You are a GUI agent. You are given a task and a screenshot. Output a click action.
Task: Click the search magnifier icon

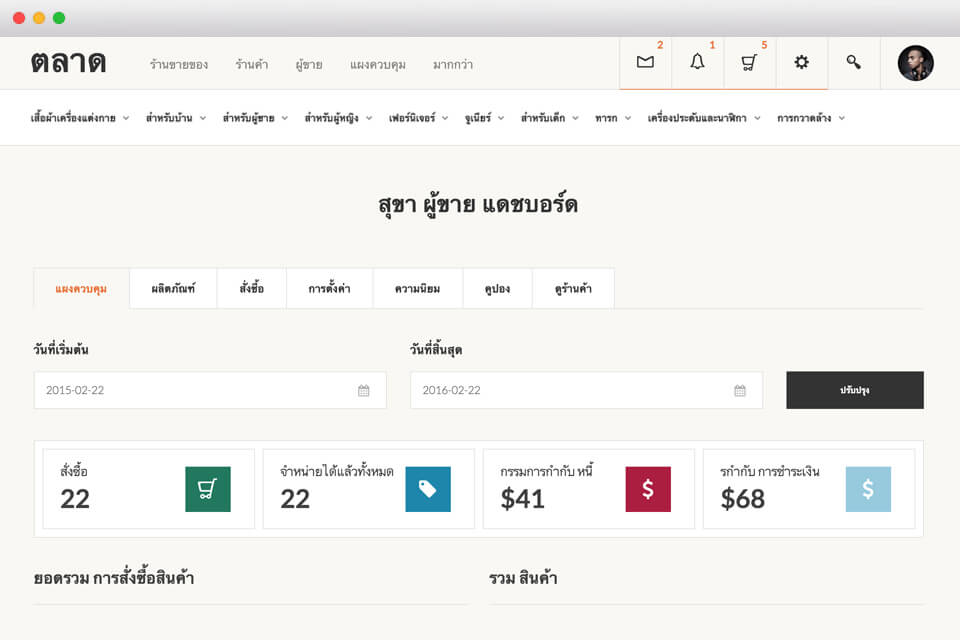pos(853,62)
